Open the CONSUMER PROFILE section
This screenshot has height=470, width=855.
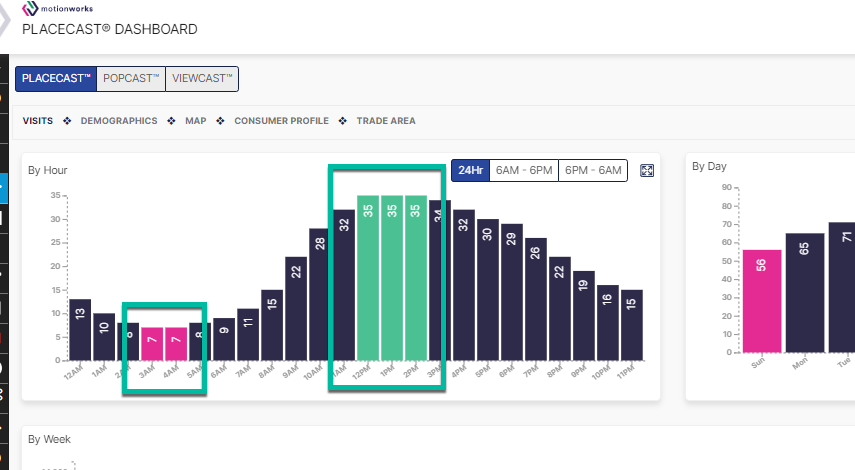(x=281, y=120)
